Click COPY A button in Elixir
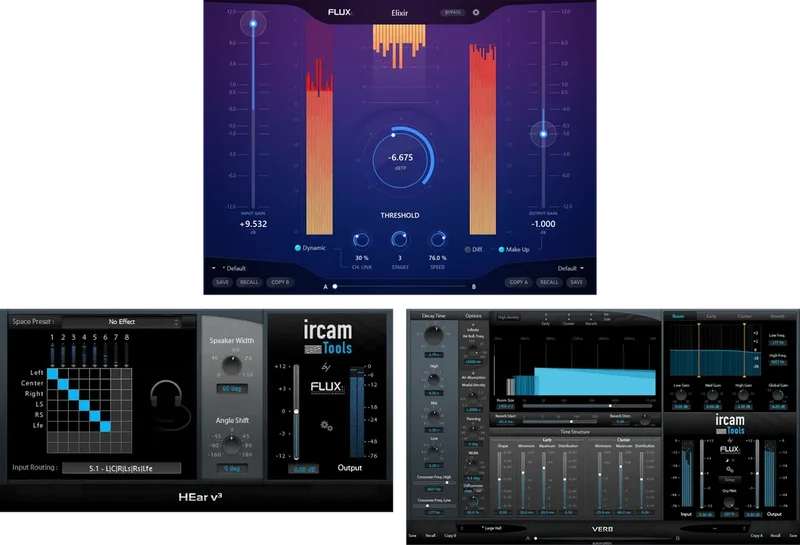 [x=518, y=282]
